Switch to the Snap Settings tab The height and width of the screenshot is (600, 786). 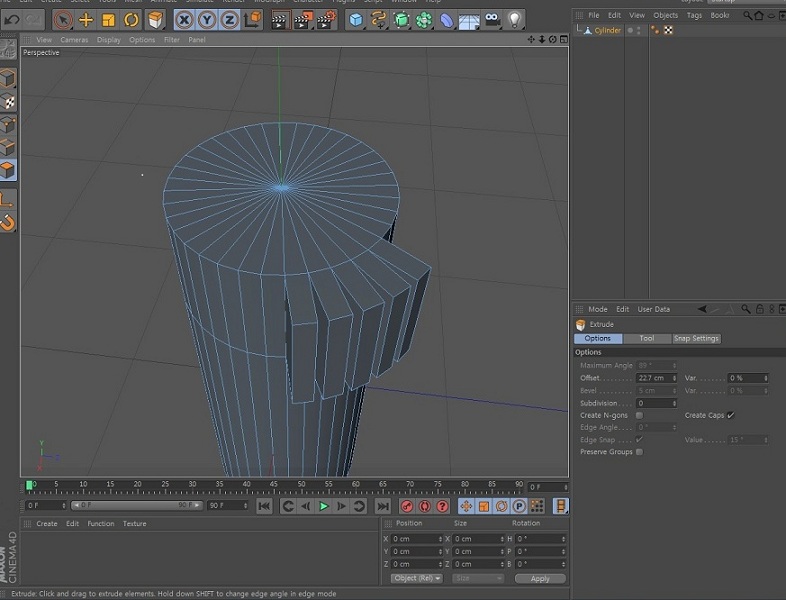(x=696, y=338)
